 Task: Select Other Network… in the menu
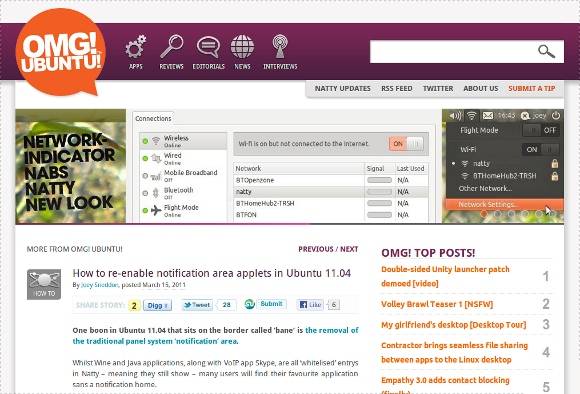485,188
